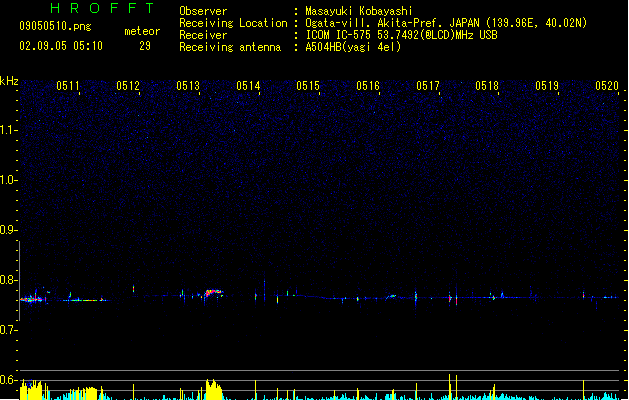This screenshot has height=400, width=629.
Task: Click the Receiving antenna label
Action: tap(230, 47)
